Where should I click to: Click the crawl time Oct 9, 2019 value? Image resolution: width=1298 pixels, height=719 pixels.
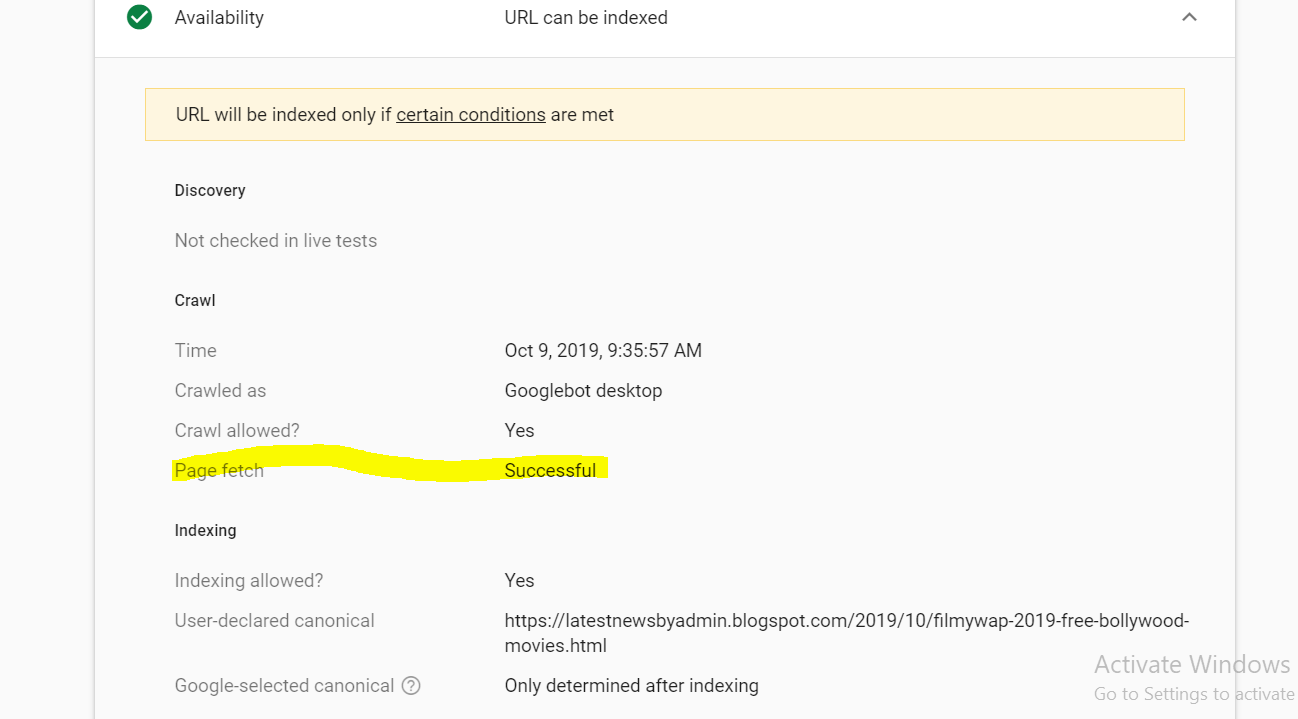click(x=603, y=350)
